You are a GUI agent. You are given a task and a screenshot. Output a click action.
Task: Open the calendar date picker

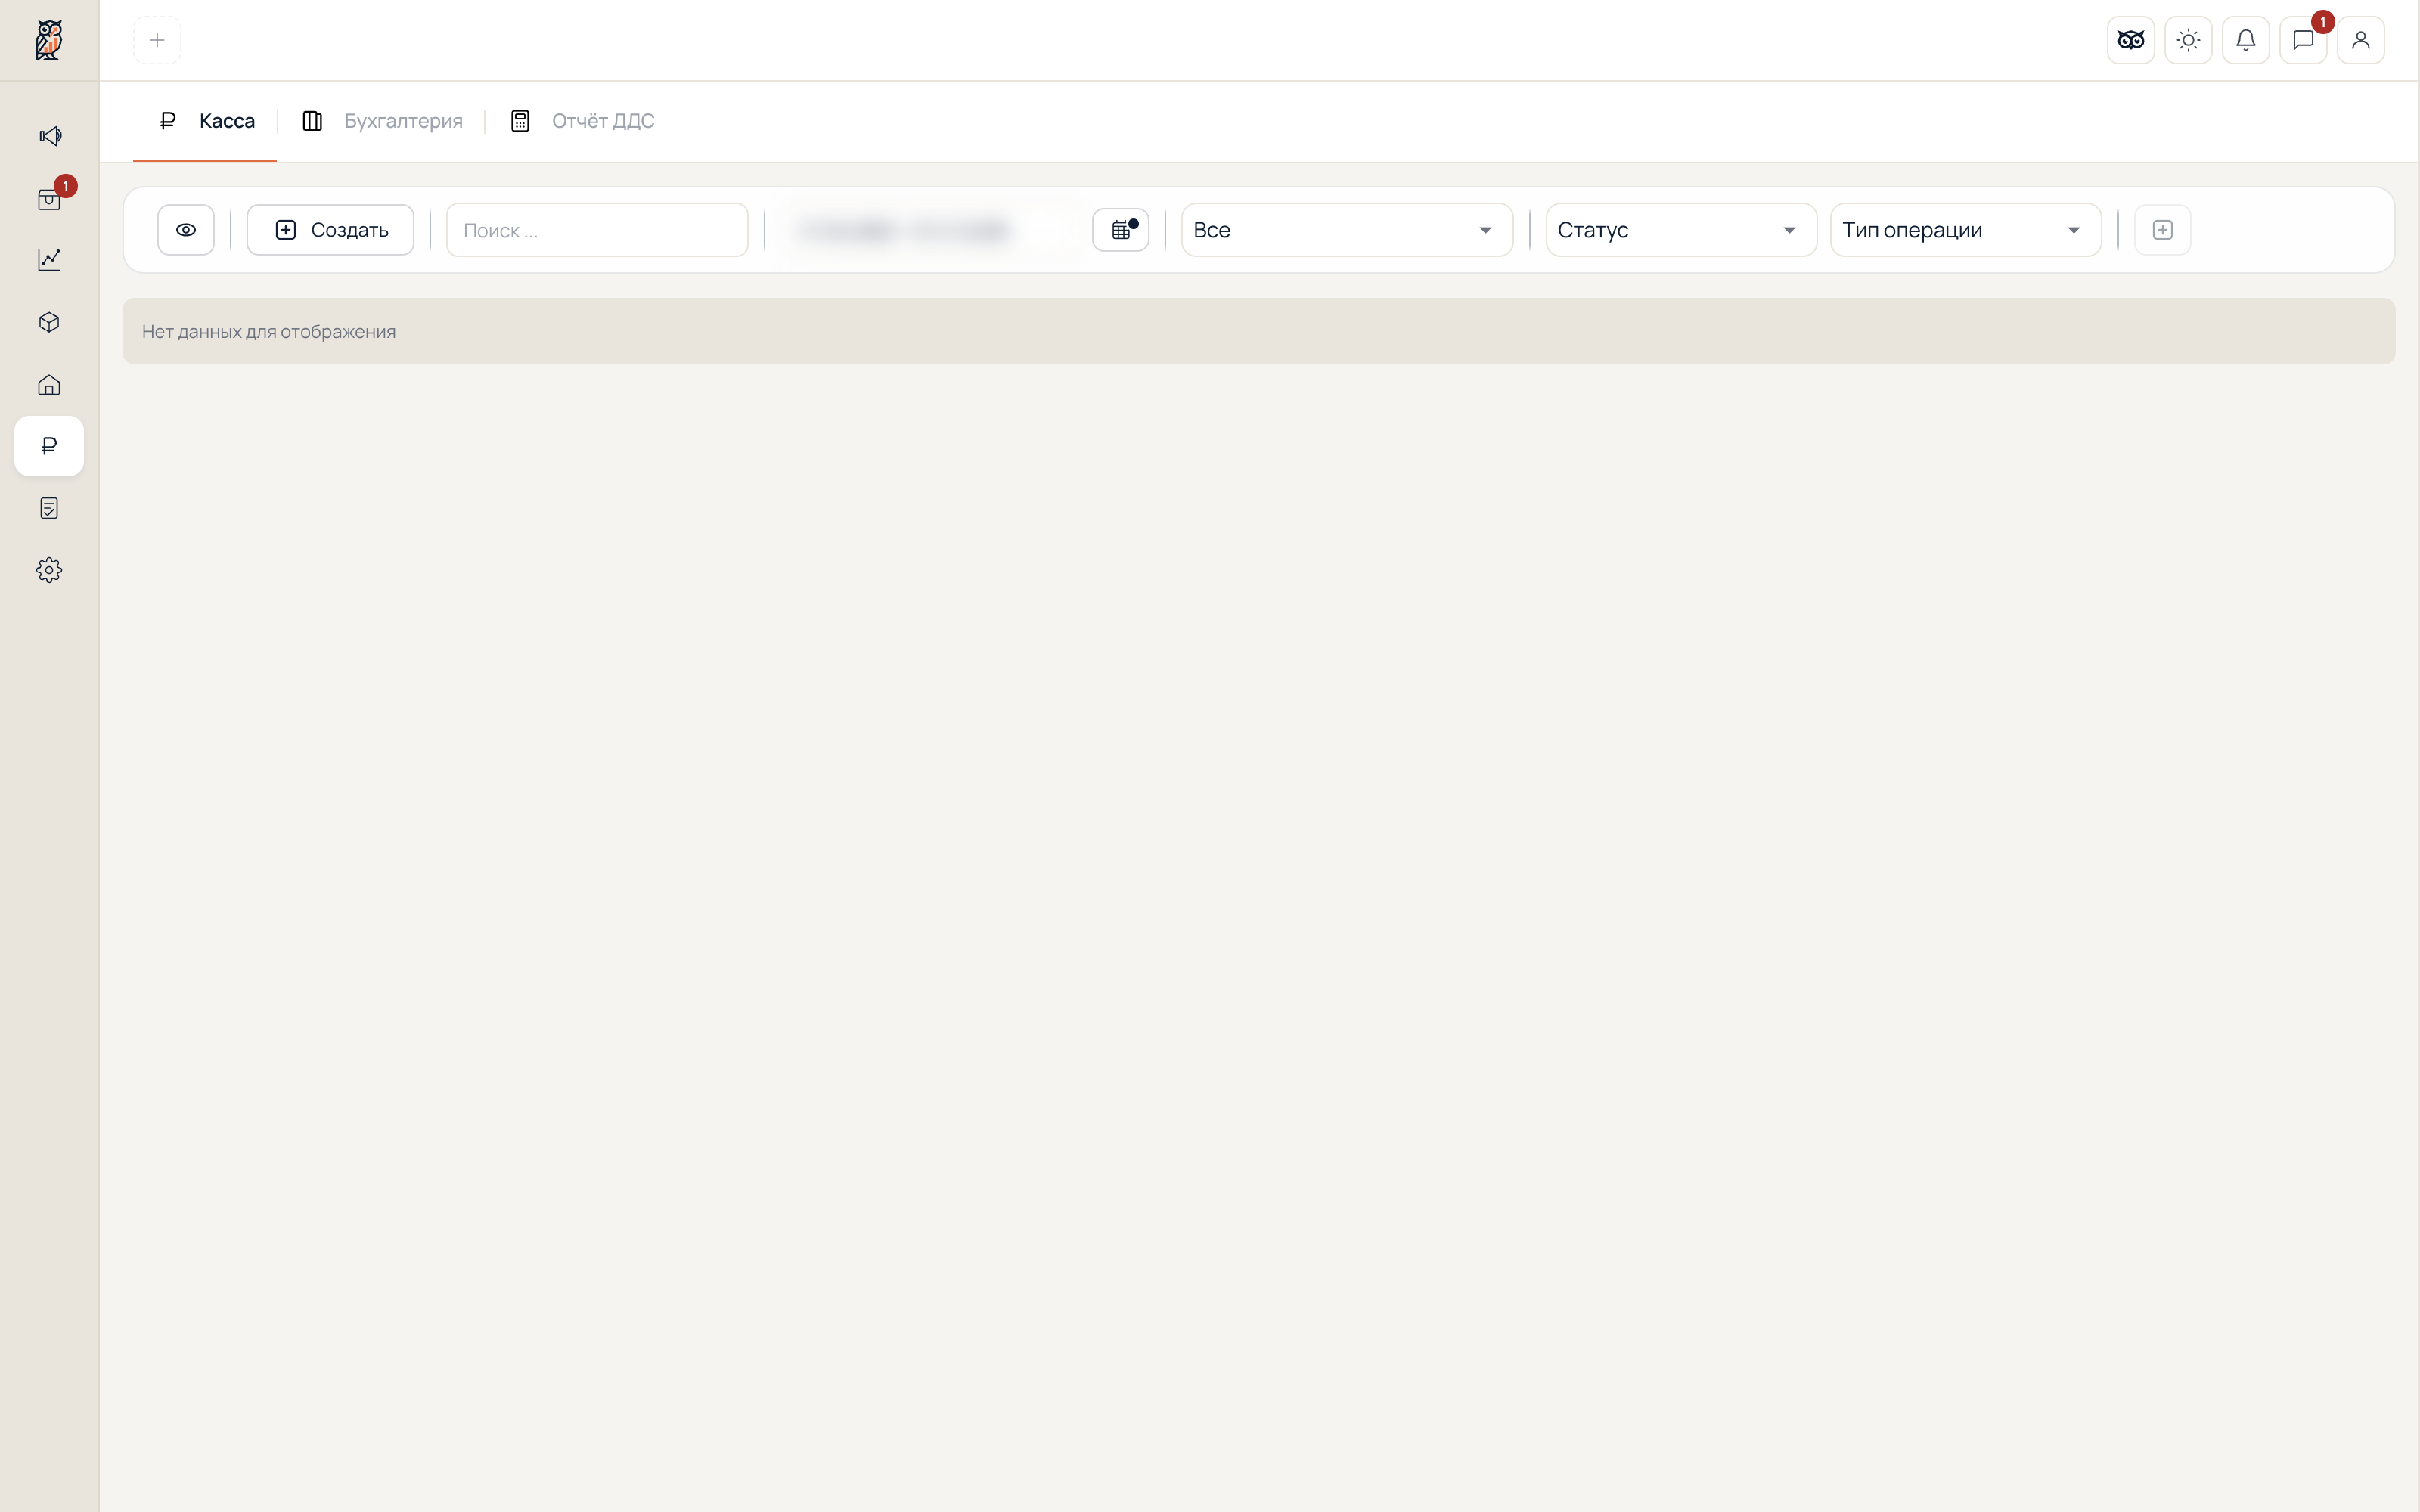coord(1121,230)
